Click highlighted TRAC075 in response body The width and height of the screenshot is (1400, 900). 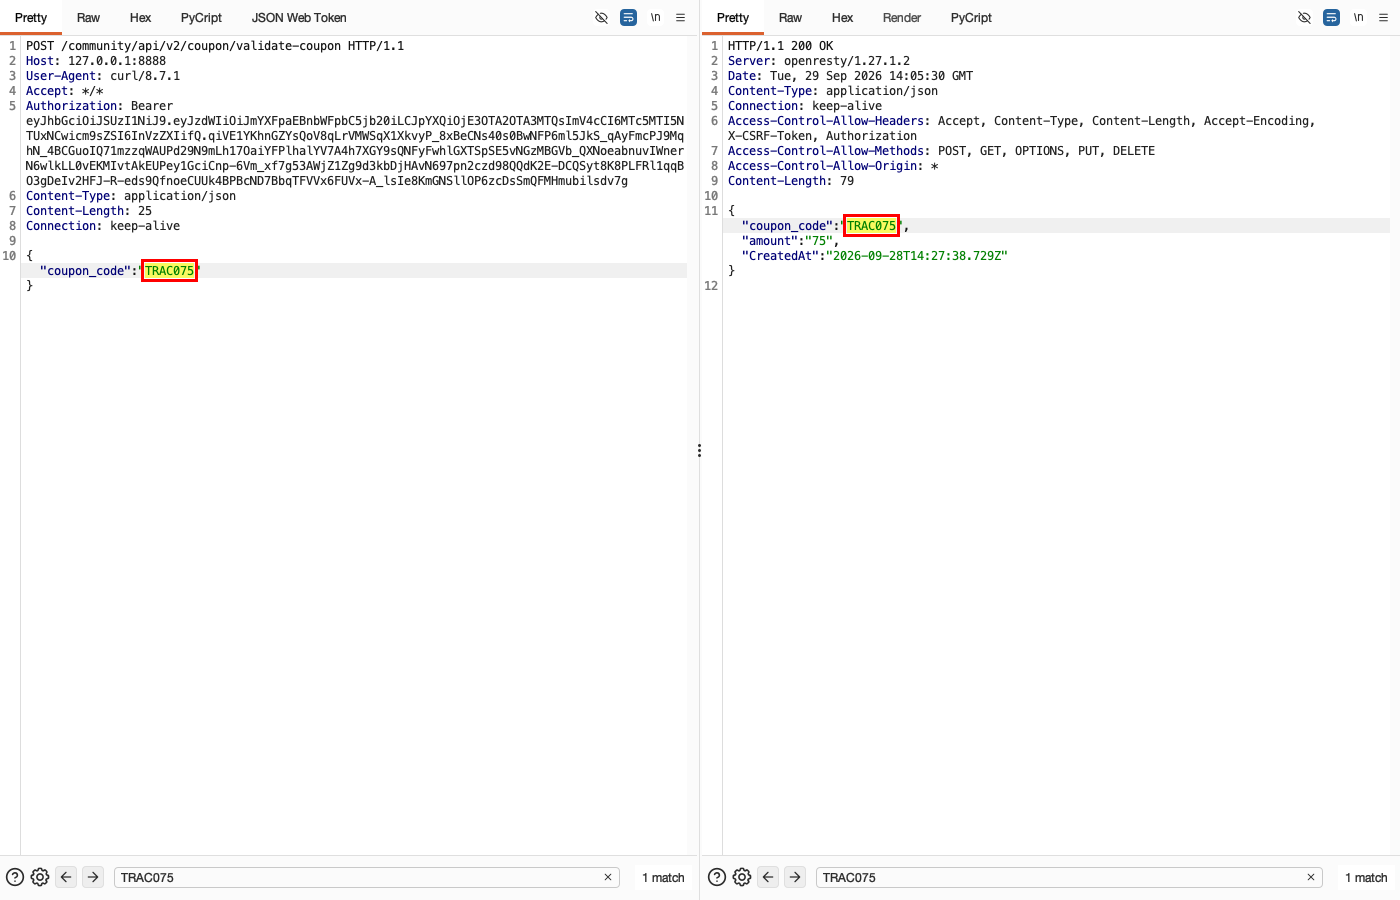tap(871, 226)
